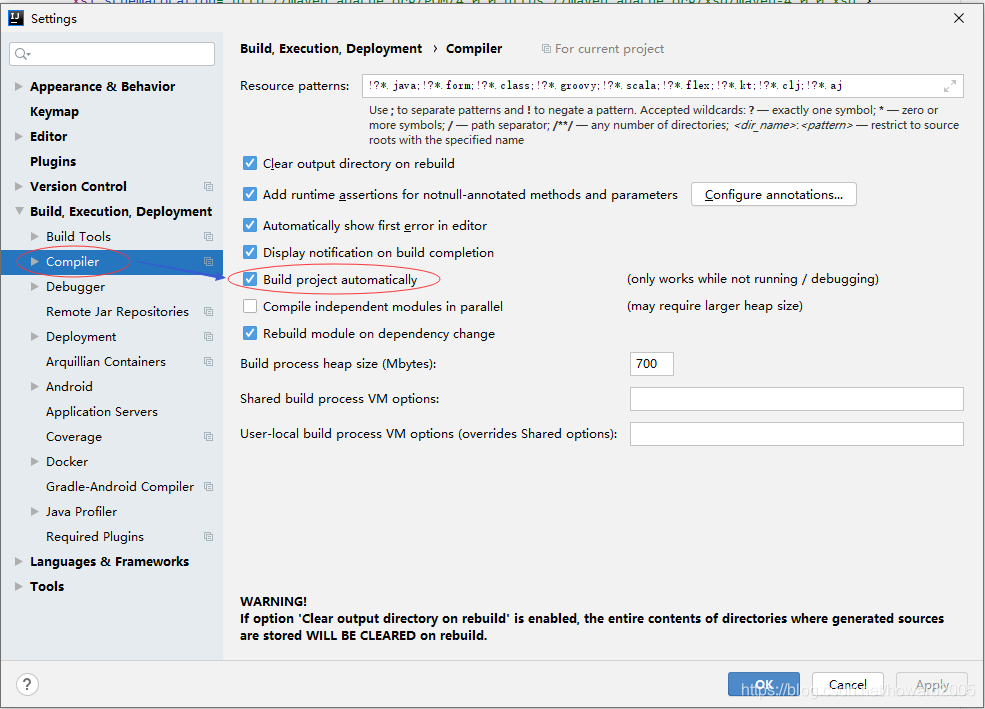Expand the Debugger node arrow

click(35, 286)
